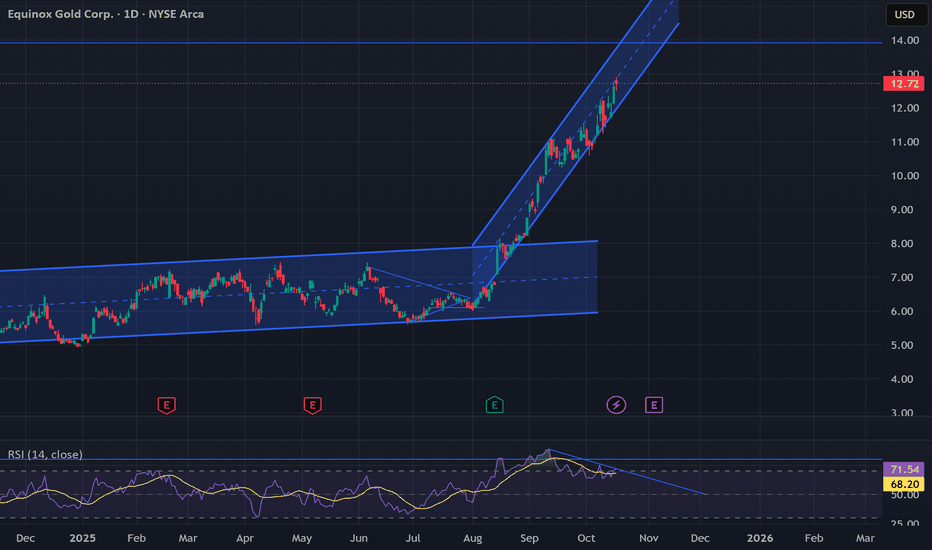Click the red earnings marker near February

(x=166, y=406)
